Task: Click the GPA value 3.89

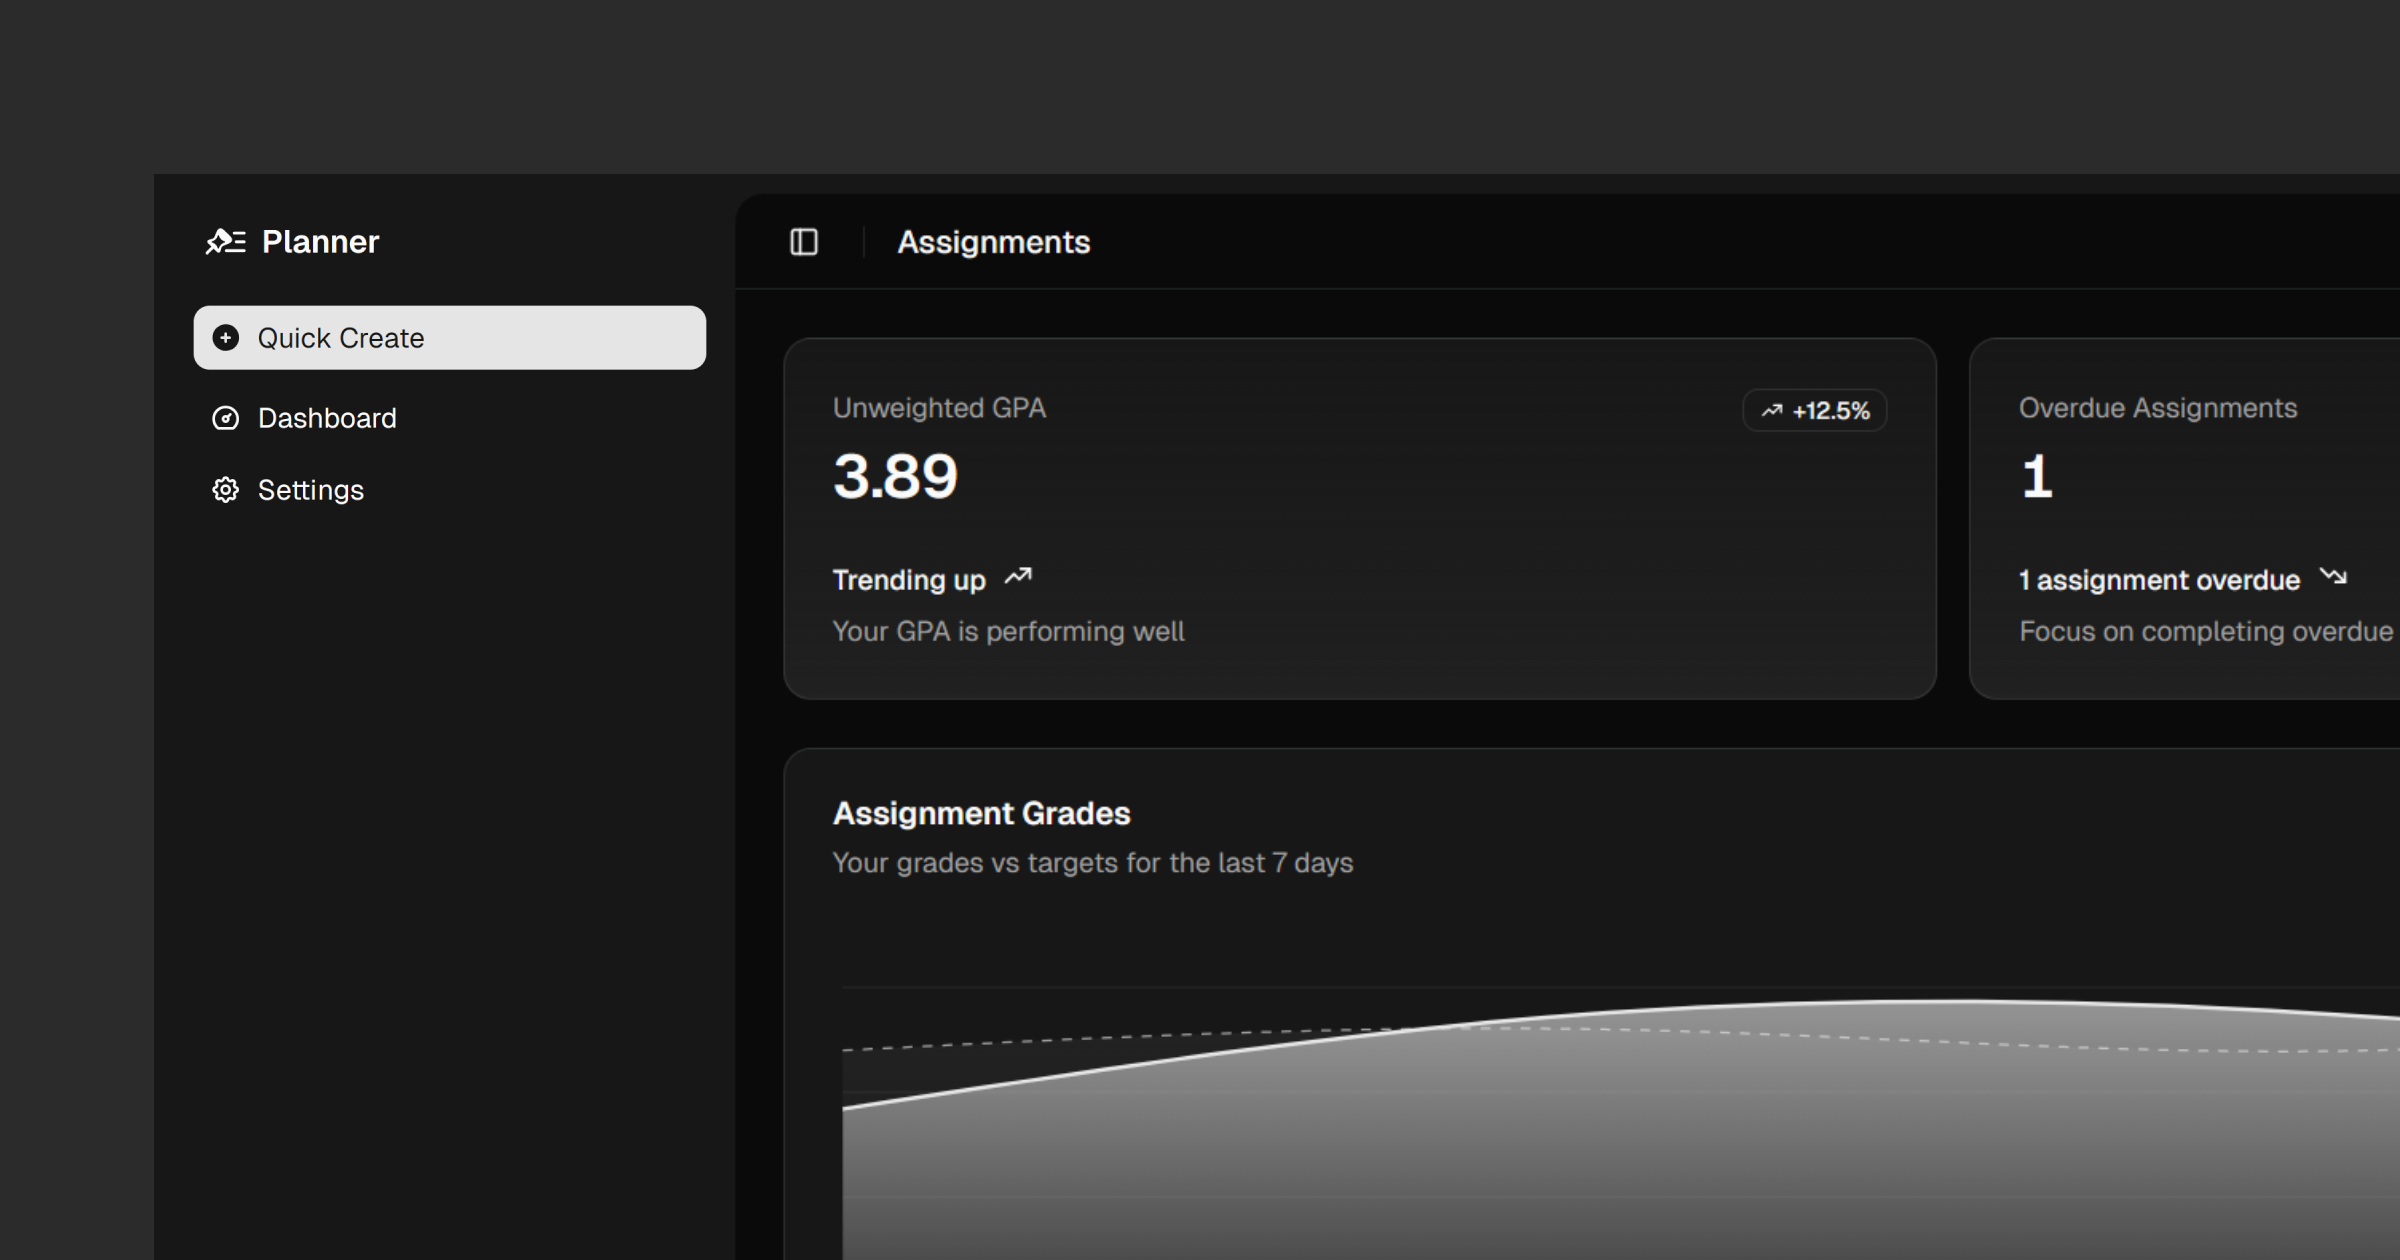Action: pos(896,477)
